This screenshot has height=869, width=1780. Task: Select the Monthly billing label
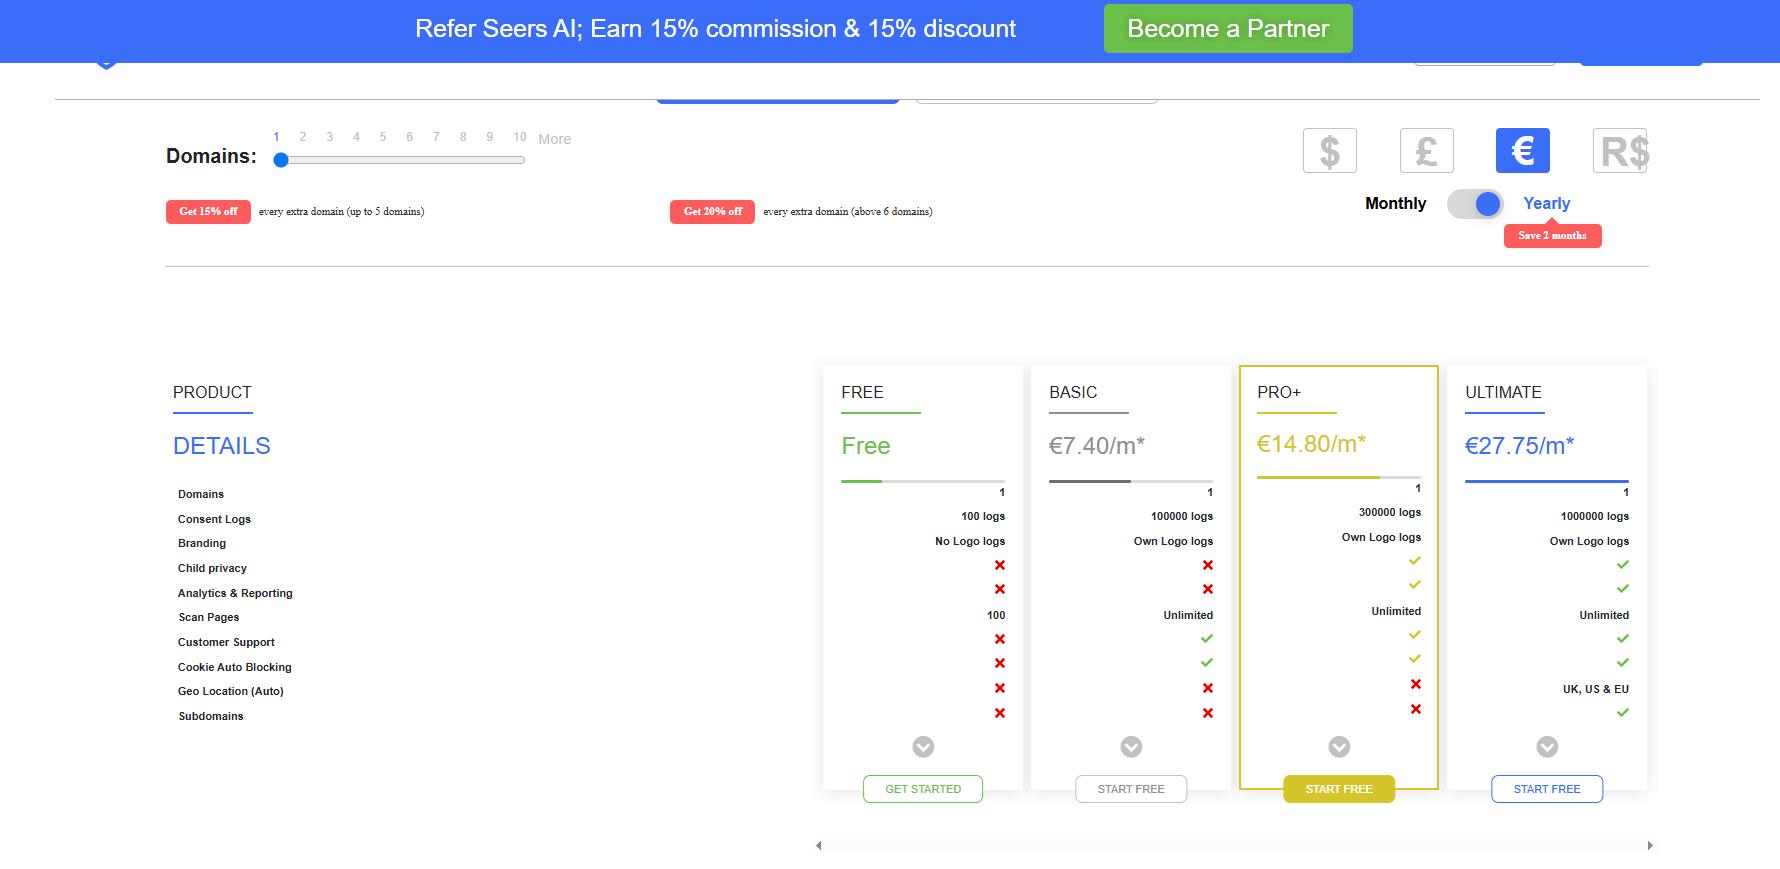(x=1395, y=203)
